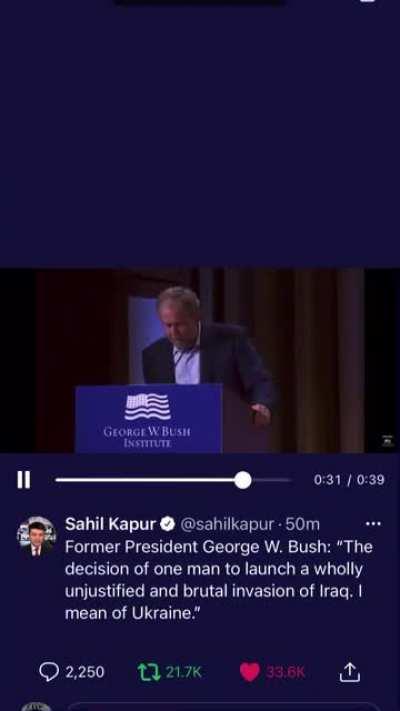Image resolution: width=400 pixels, height=711 pixels.
Task: Open the reply comment bubble icon
Action: tap(49, 672)
